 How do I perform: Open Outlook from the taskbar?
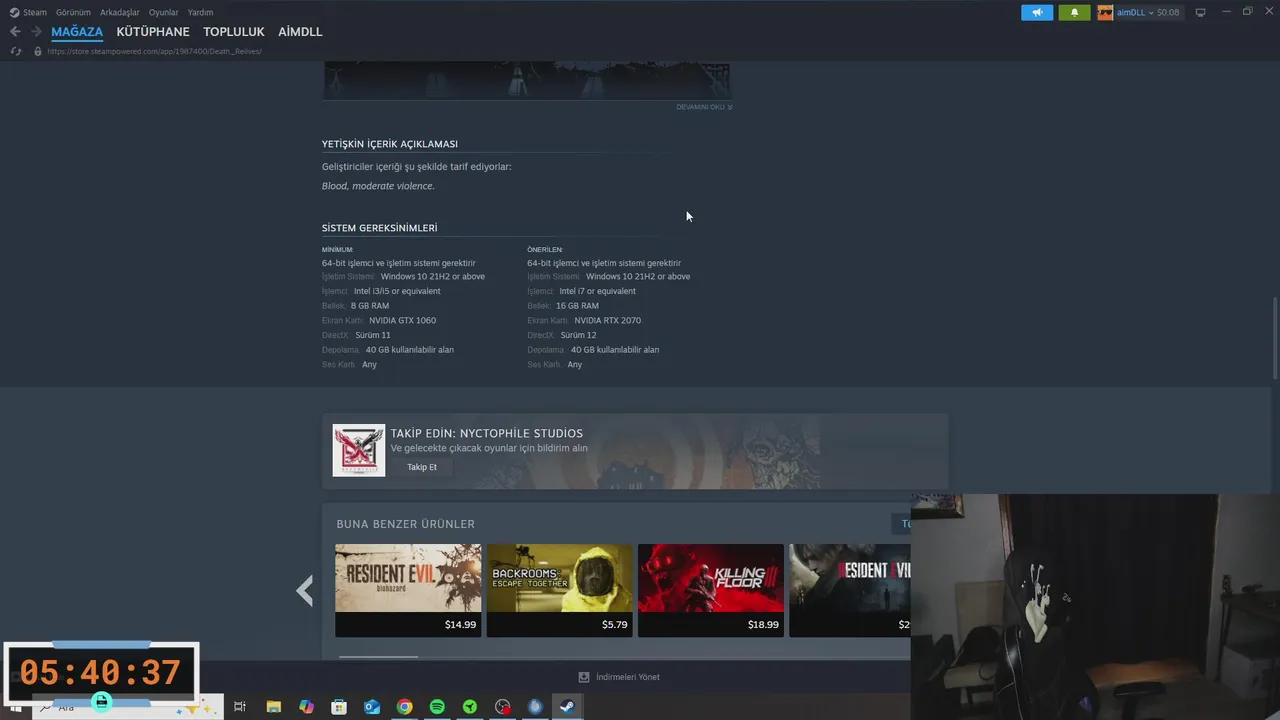click(372, 707)
